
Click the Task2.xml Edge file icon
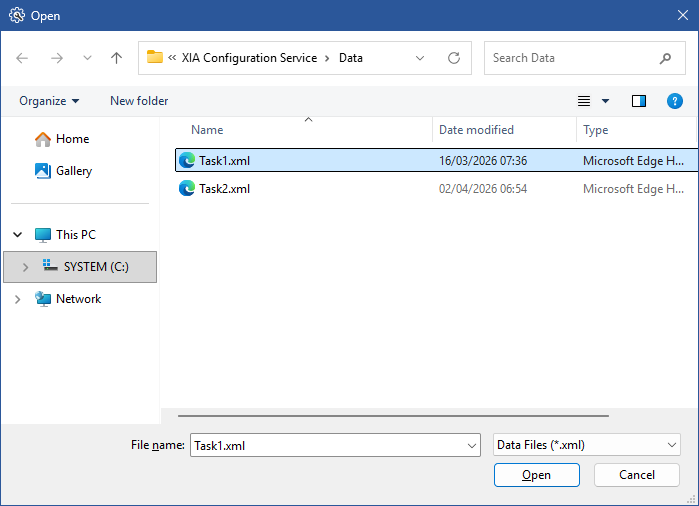pyautogui.click(x=186, y=188)
